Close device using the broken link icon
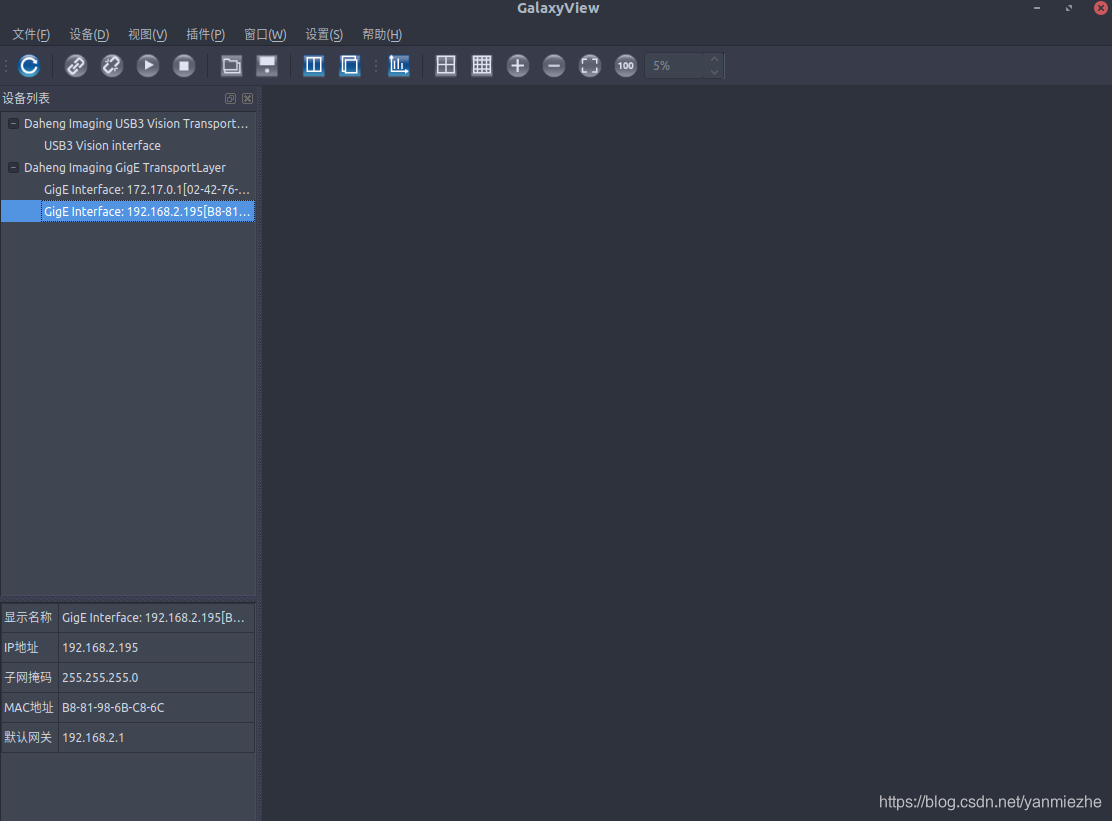Screen dimensions: 1112x821 click(111, 65)
